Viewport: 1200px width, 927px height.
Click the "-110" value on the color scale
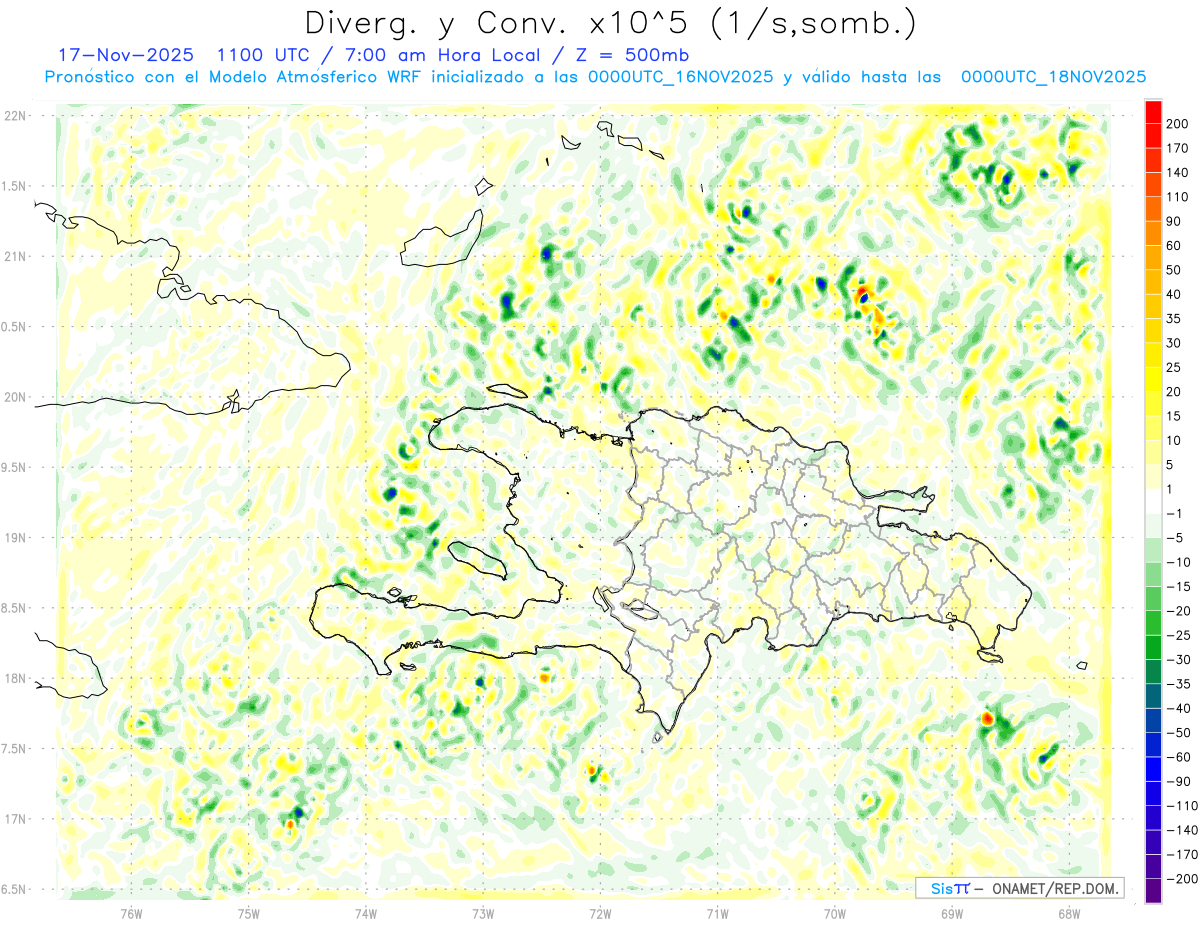coord(1180,806)
